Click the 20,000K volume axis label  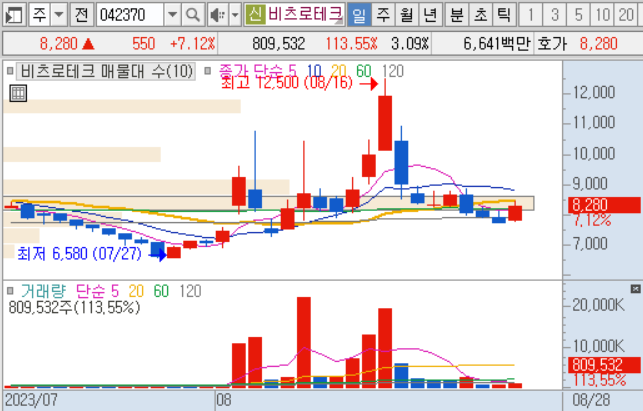(x=599, y=305)
